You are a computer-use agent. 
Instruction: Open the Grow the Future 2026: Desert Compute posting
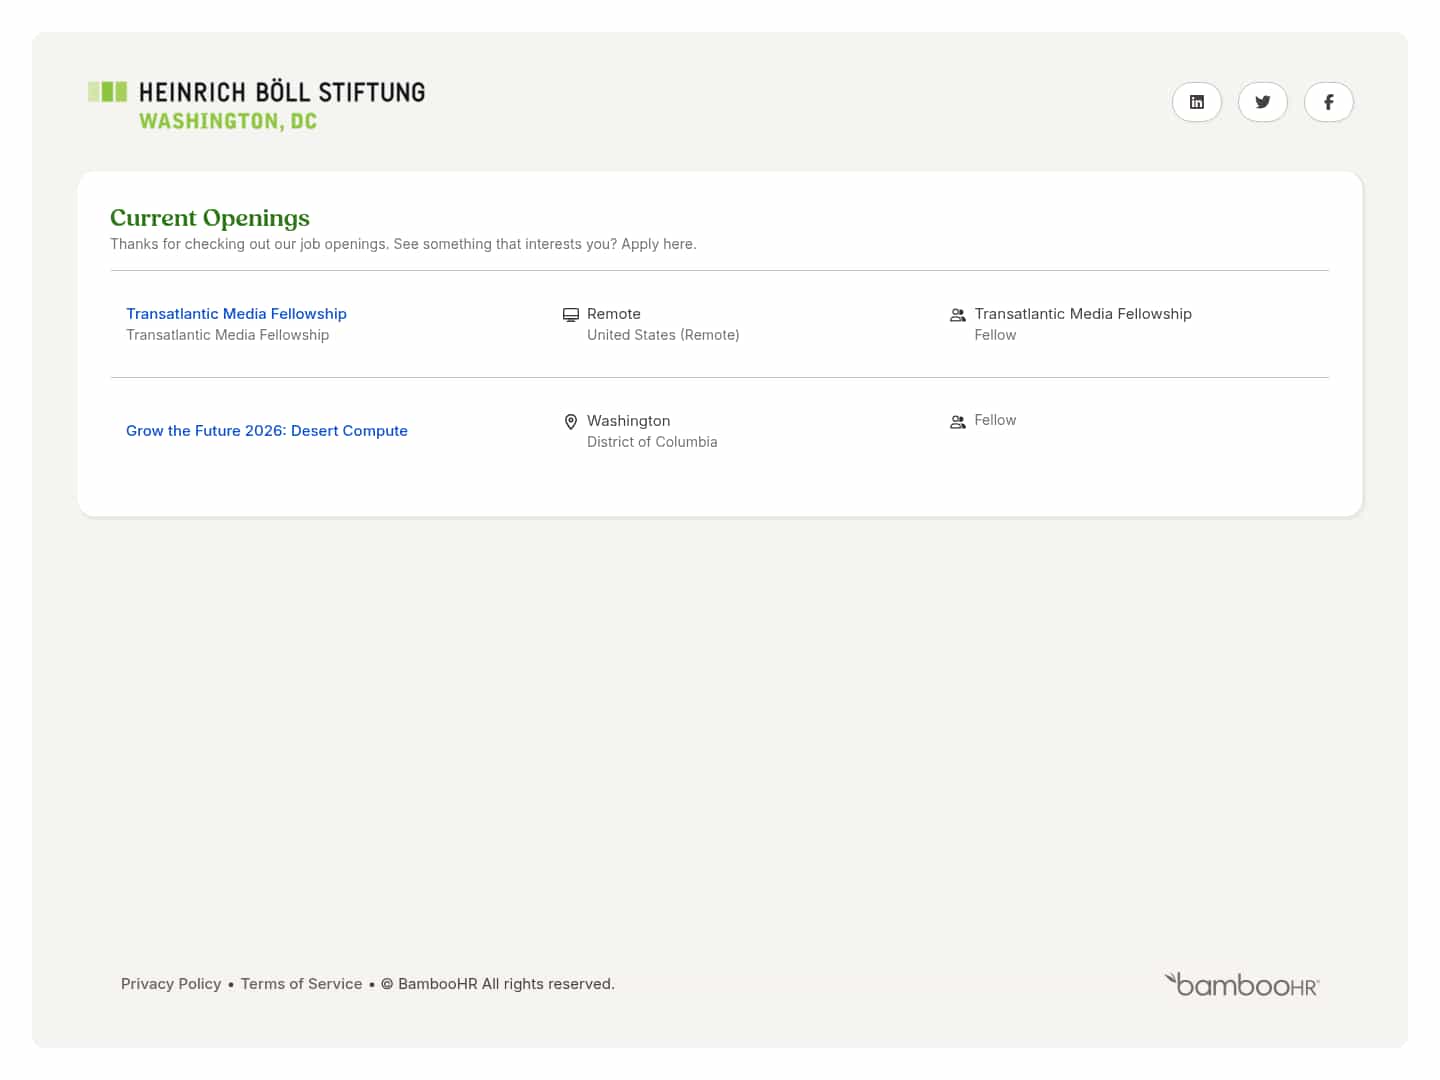tap(267, 431)
